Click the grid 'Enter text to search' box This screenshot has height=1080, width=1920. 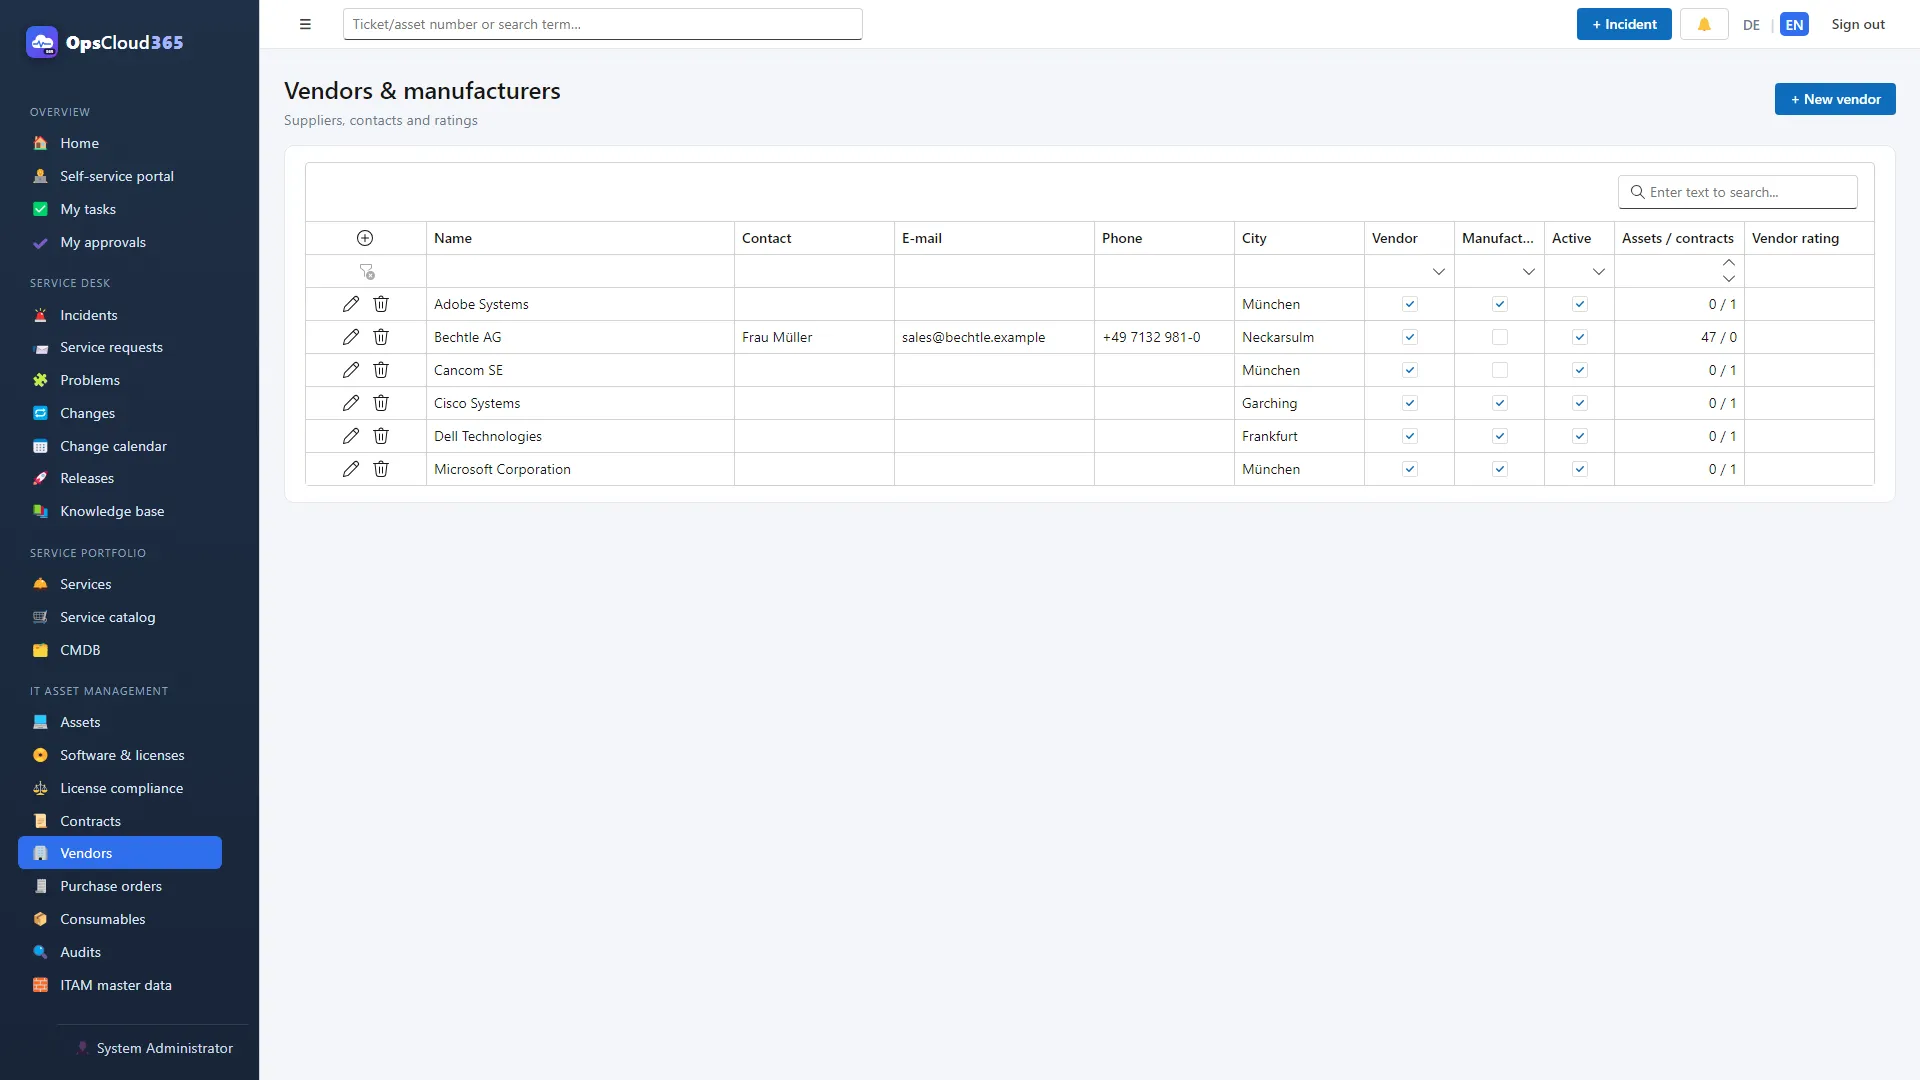tap(1738, 192)
